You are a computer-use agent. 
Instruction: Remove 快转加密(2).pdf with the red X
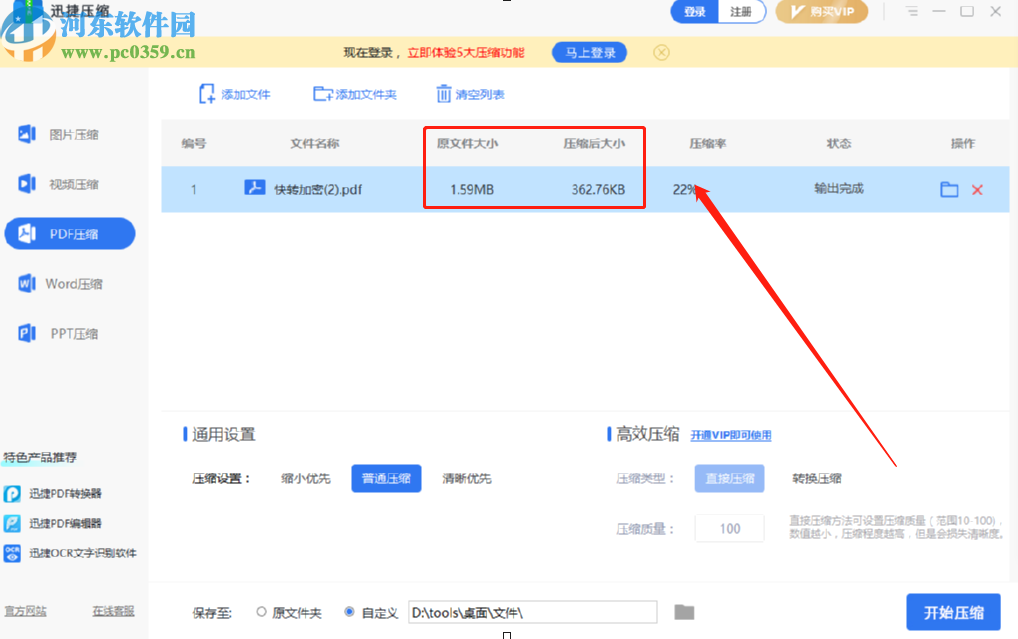point(976,188)
